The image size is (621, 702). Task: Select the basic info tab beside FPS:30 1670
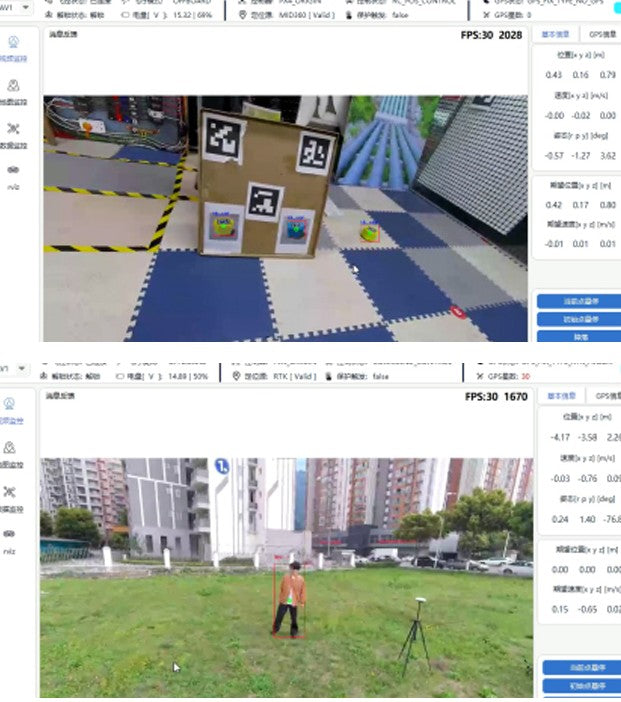[x=561, y=396]
